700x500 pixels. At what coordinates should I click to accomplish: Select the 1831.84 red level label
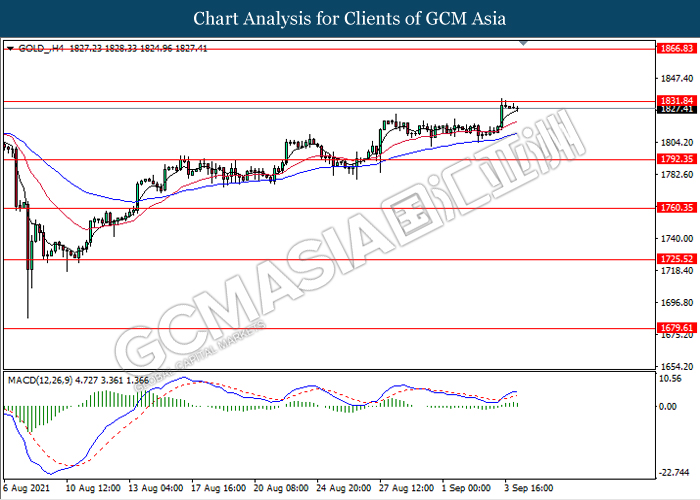[676, 101]
